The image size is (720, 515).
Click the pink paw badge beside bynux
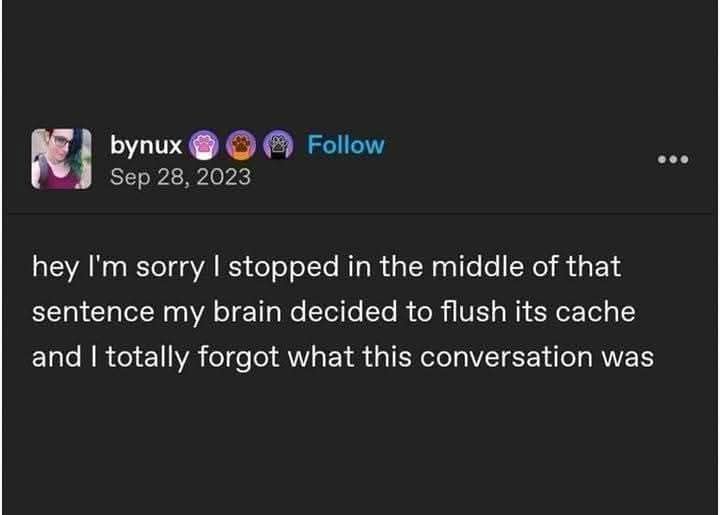[x=206, y=146]
